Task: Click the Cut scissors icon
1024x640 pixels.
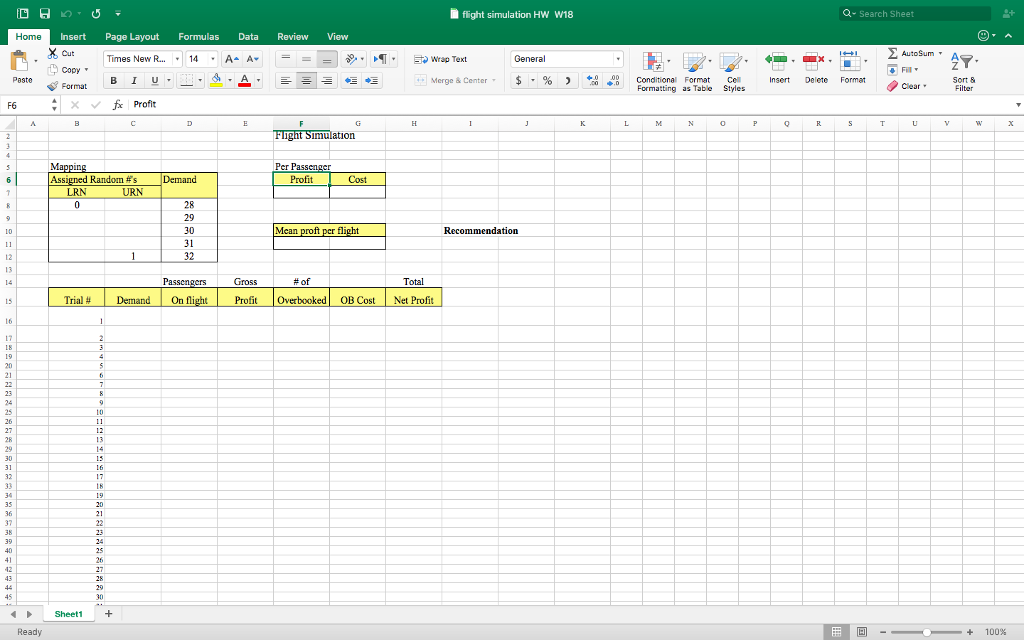Action: point(54,54)
